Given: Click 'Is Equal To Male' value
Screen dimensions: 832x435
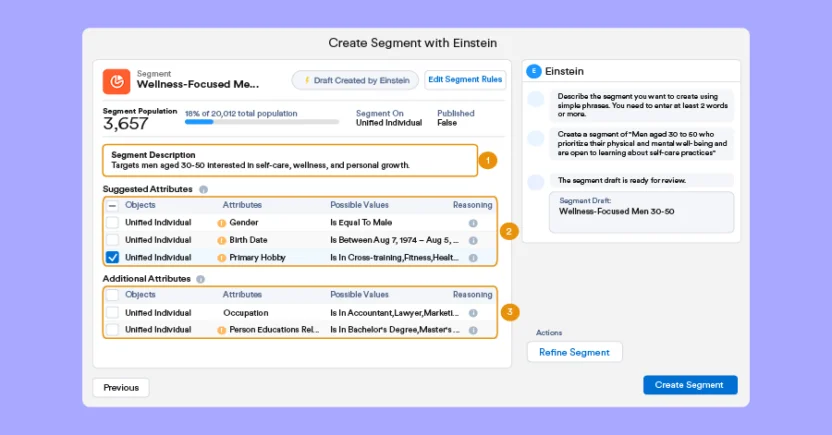Looking at the screenshot, I should pos(361,223).
